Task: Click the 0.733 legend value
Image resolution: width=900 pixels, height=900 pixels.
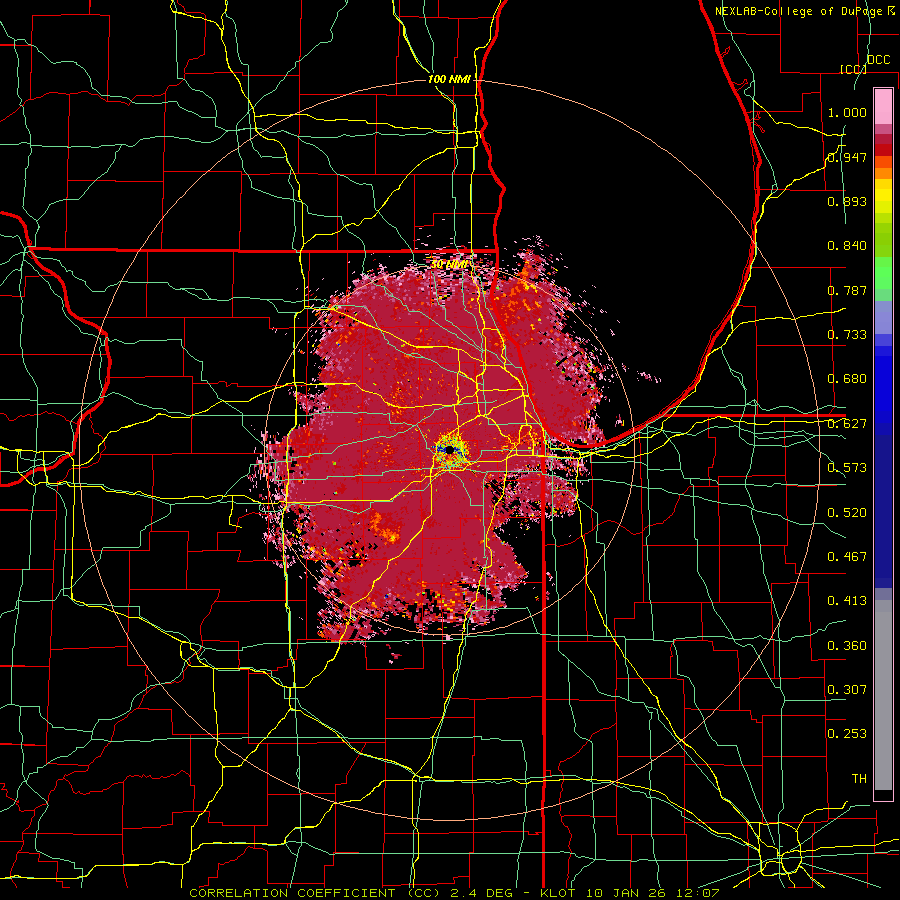Action: point(847,335)
